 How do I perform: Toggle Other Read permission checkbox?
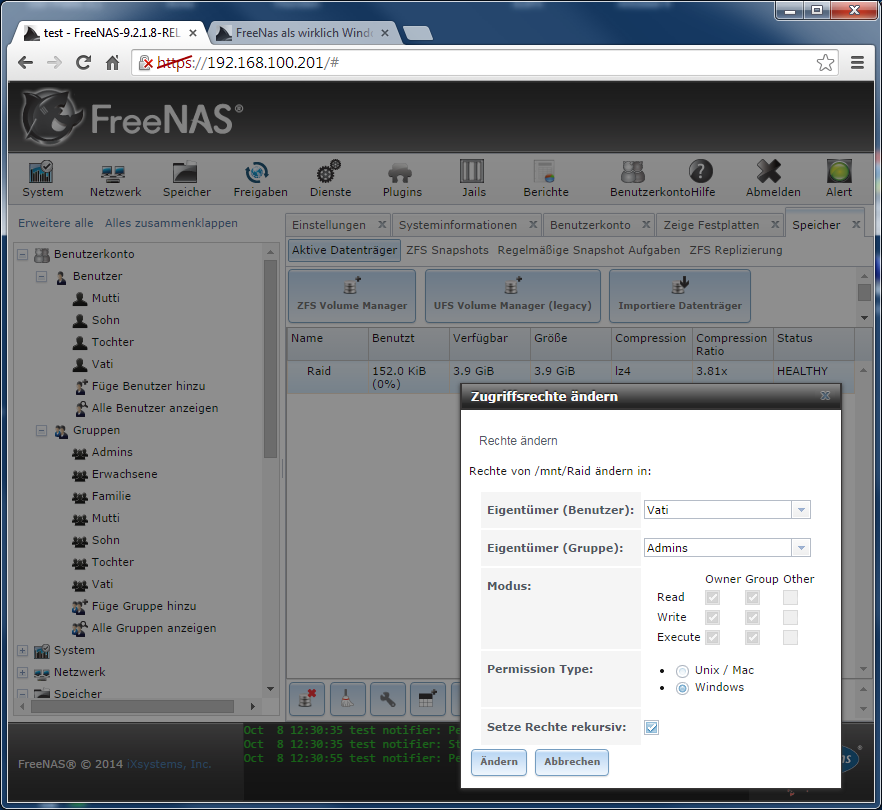(x=790, y=597)
